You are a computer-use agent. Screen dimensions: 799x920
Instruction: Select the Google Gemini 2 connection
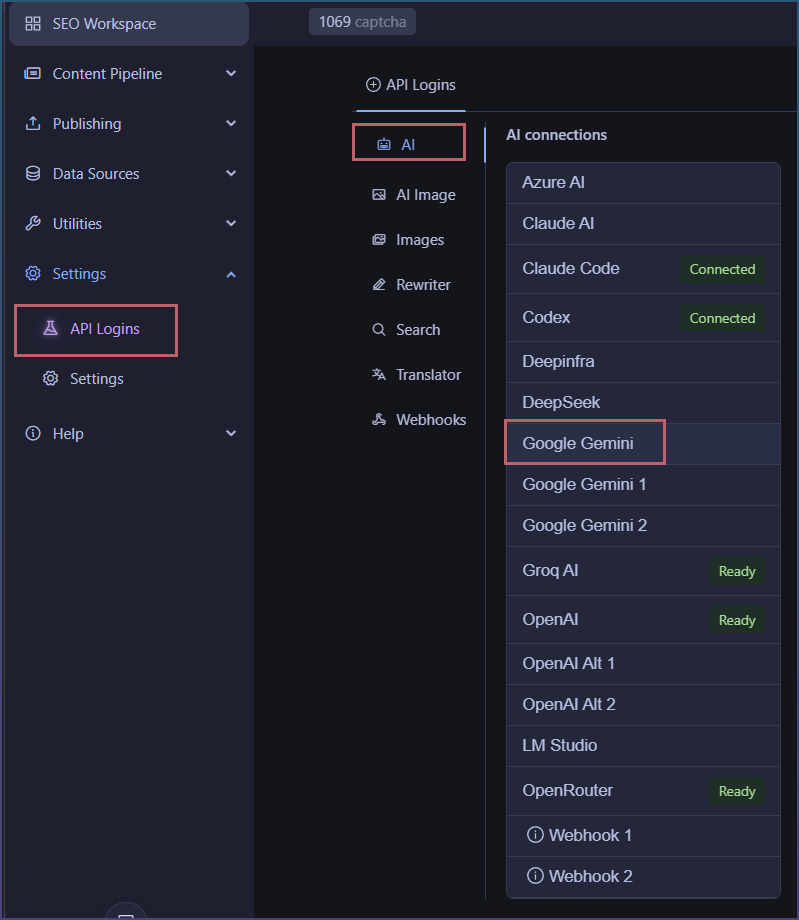[643, 526]
